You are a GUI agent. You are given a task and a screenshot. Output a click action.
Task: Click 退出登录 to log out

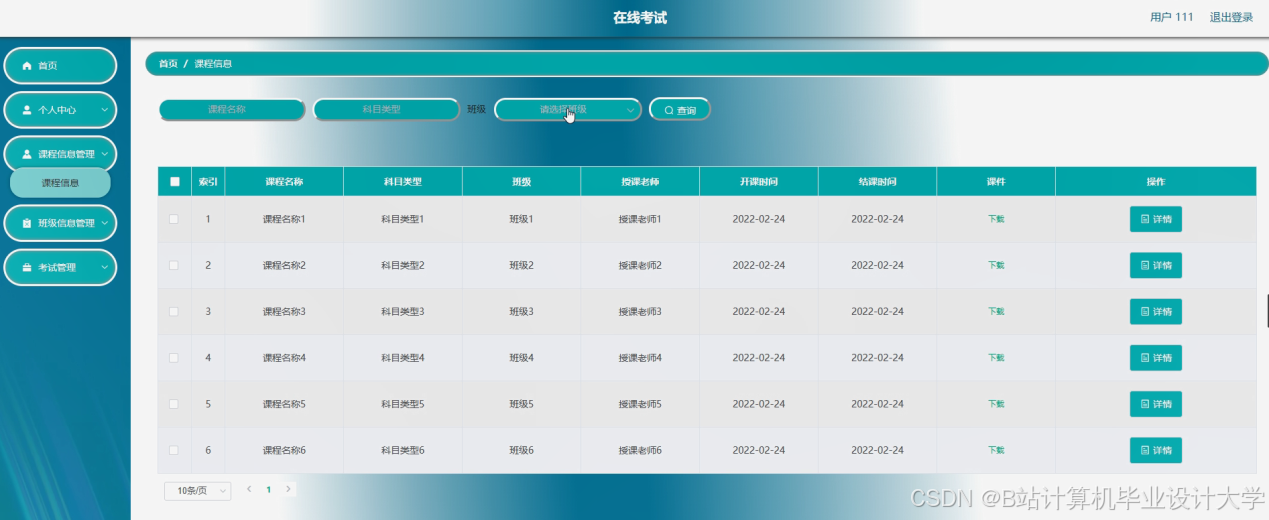pyautogui.click(x=1231, y=17)
